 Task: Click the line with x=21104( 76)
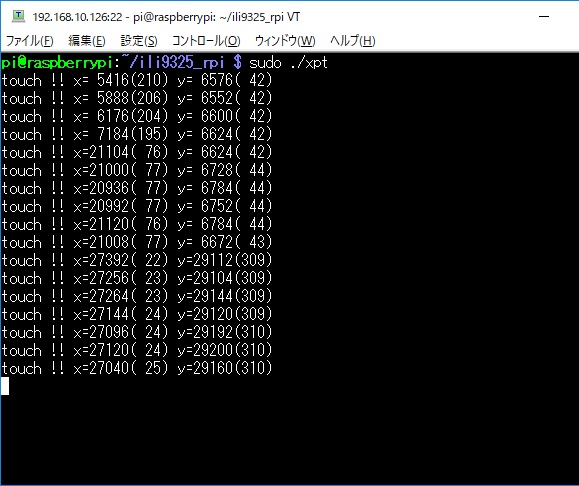pyautogui.click(x=137, y=152)
